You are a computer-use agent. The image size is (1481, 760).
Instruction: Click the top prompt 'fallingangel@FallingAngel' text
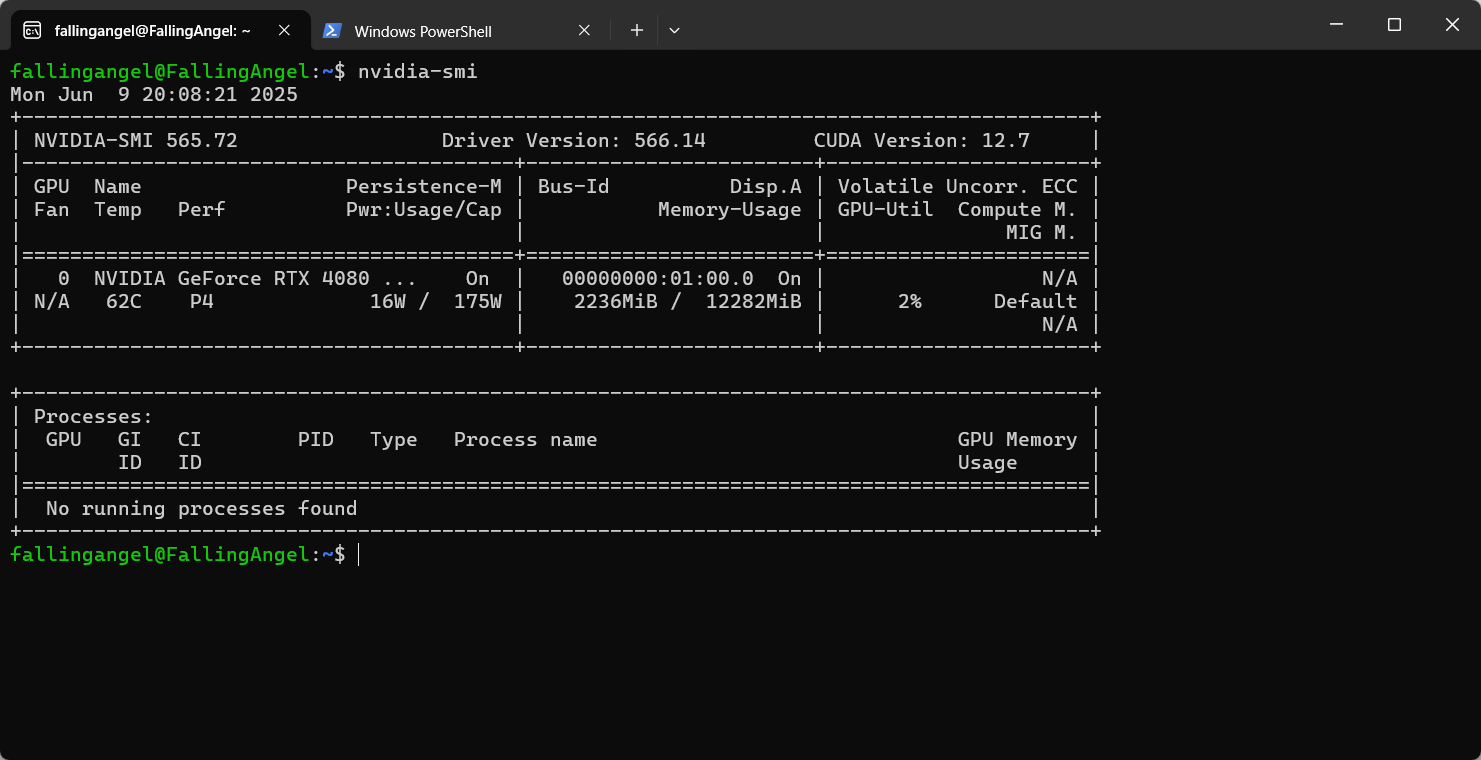(160, 72)
